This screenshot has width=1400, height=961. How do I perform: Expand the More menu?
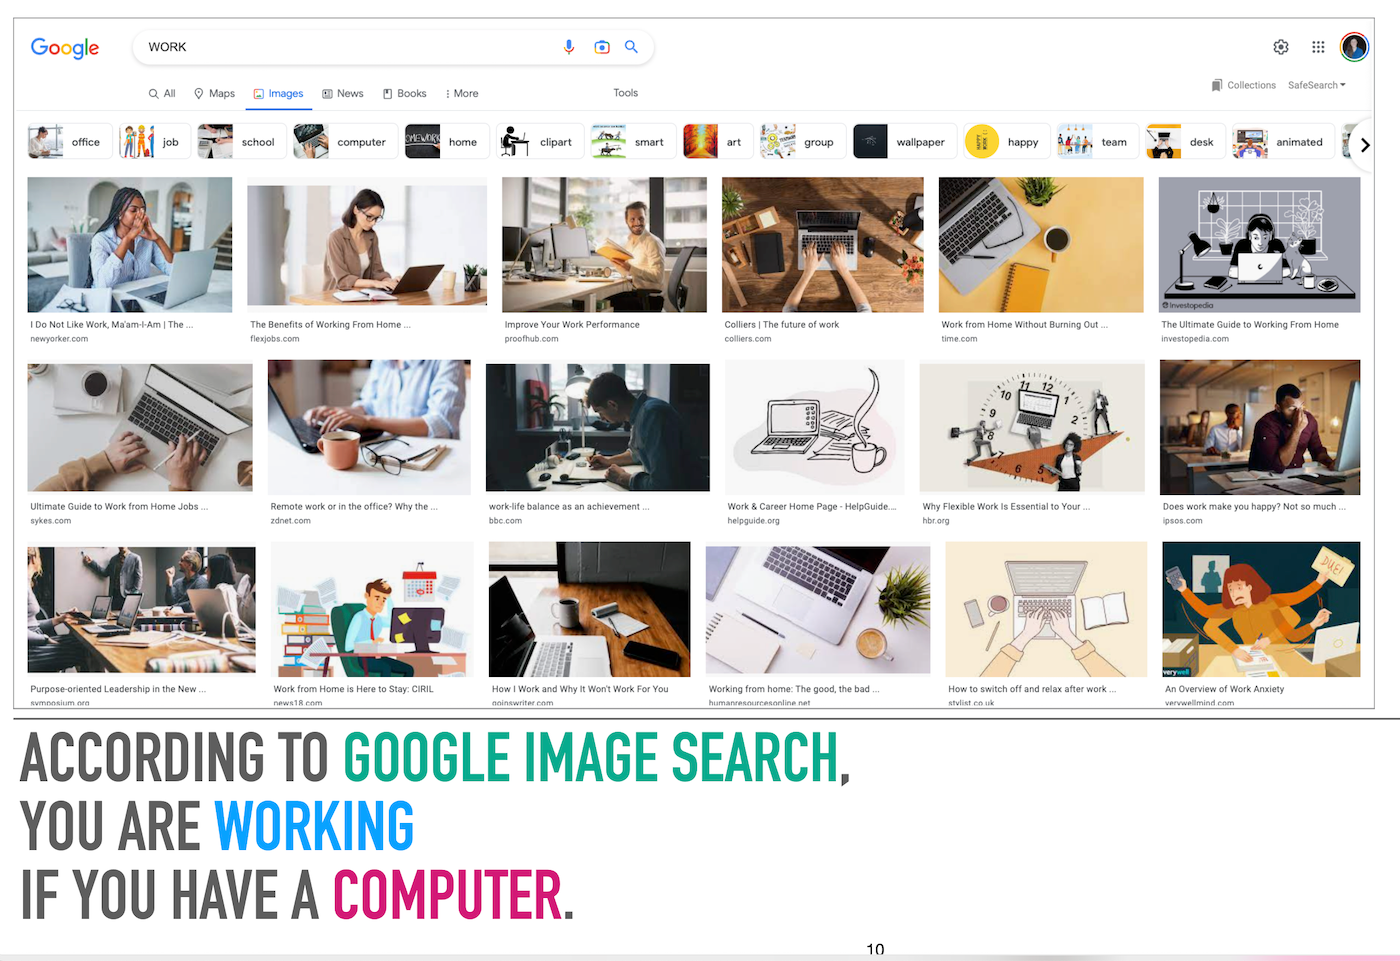pos(462,93)
